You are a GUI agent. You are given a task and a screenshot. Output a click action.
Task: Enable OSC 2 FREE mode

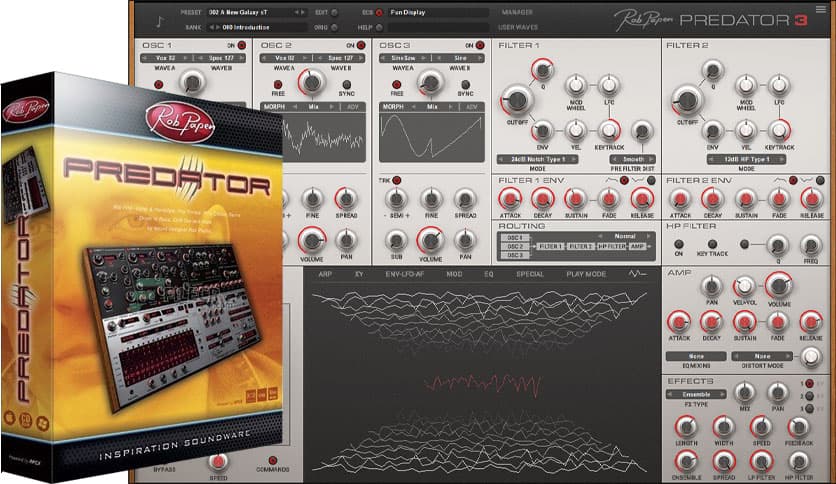click(278, 85)
